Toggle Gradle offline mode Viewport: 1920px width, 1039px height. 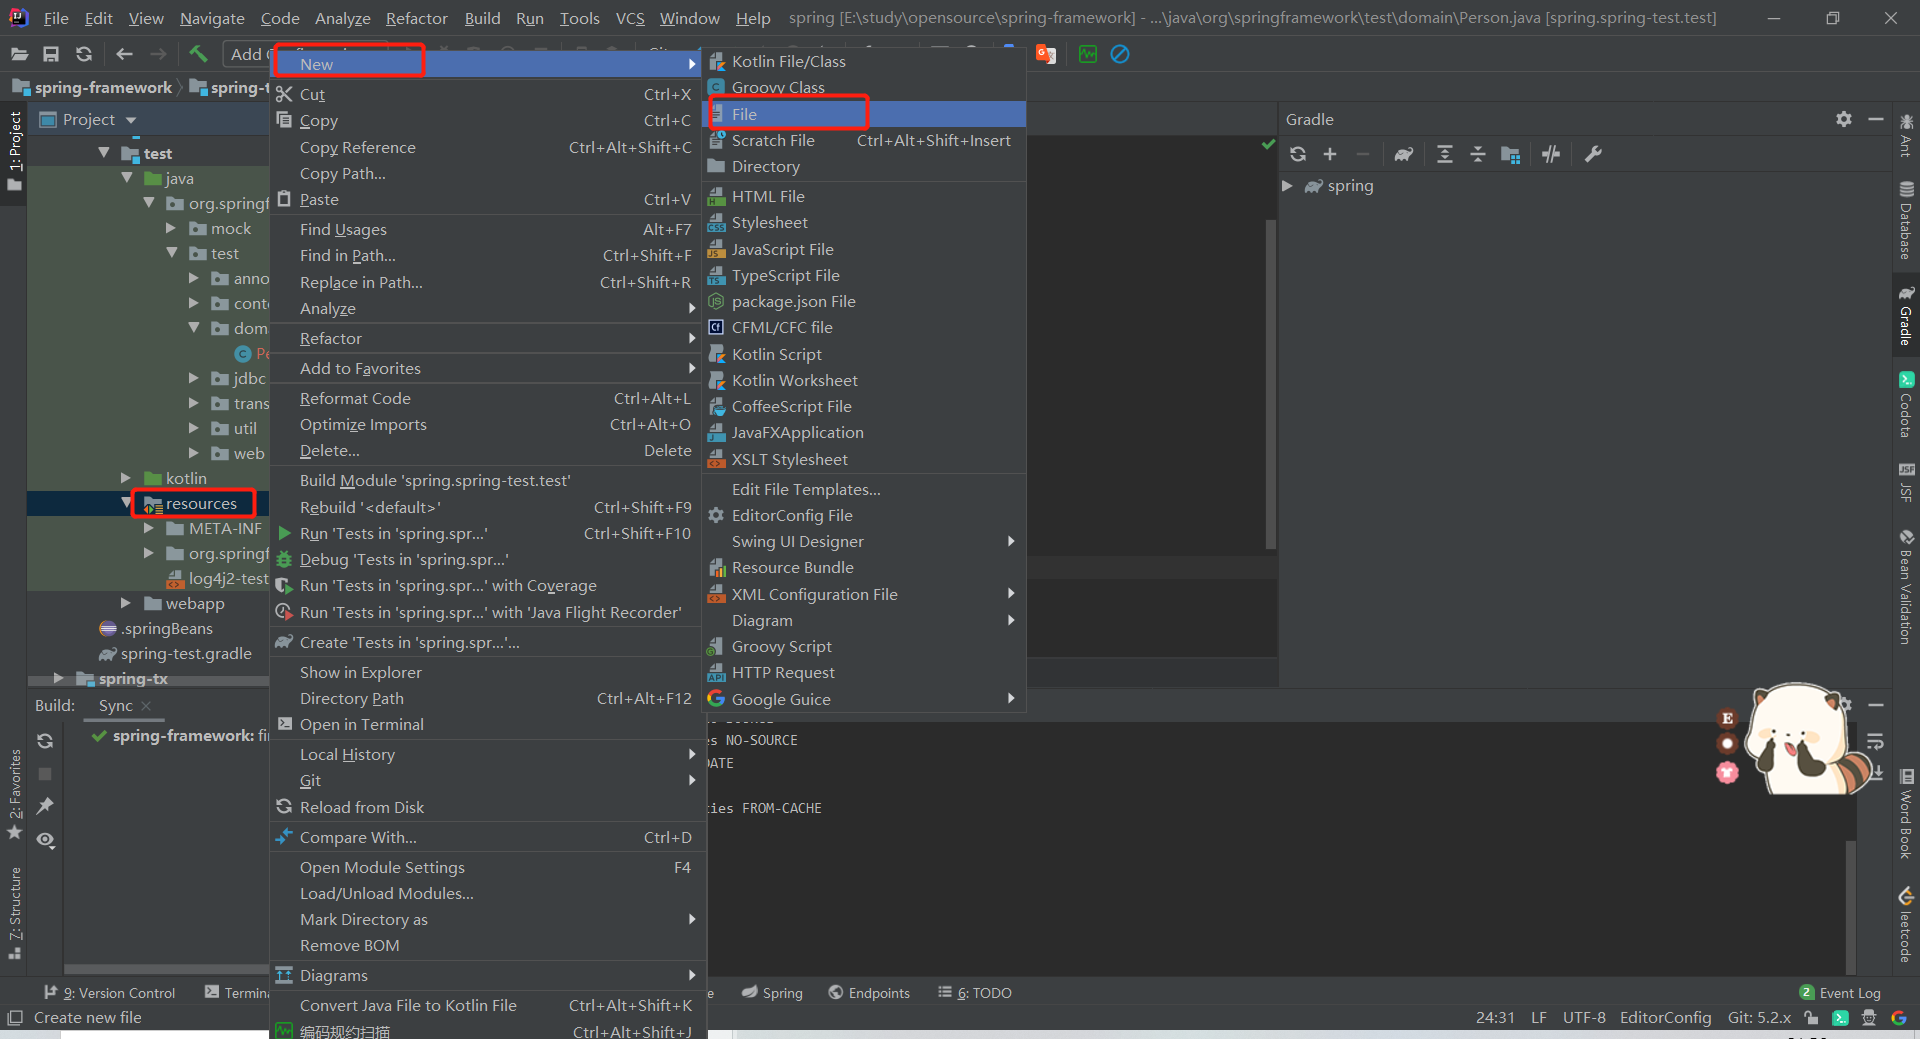point(1551,154)
